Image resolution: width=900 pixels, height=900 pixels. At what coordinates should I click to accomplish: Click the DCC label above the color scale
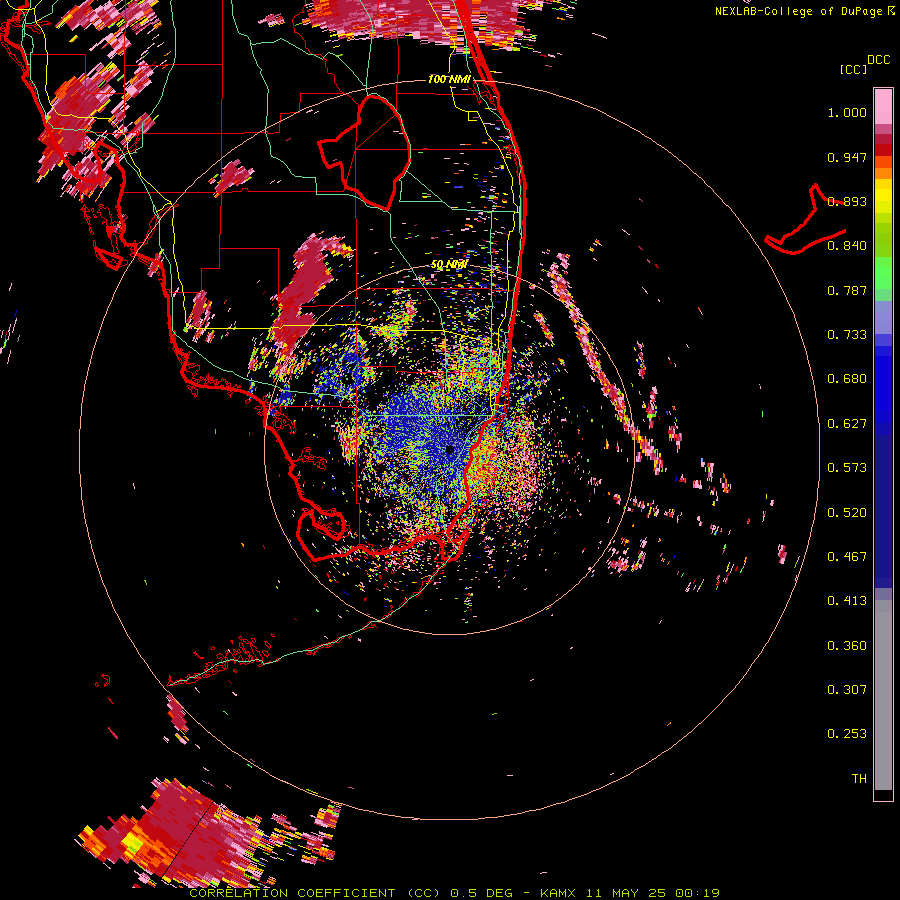879,60
